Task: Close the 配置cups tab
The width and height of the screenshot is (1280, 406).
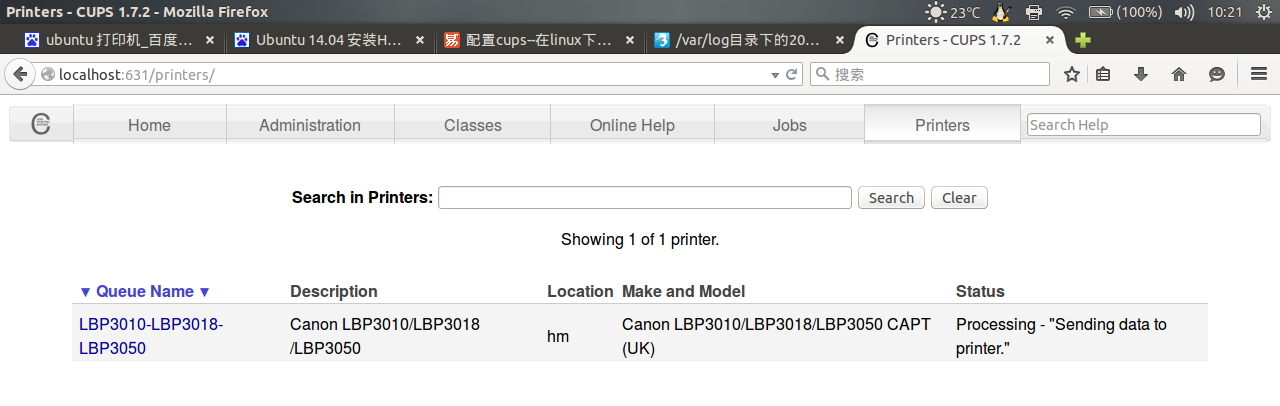Action: pyautogui.click(x=630, y=41)
